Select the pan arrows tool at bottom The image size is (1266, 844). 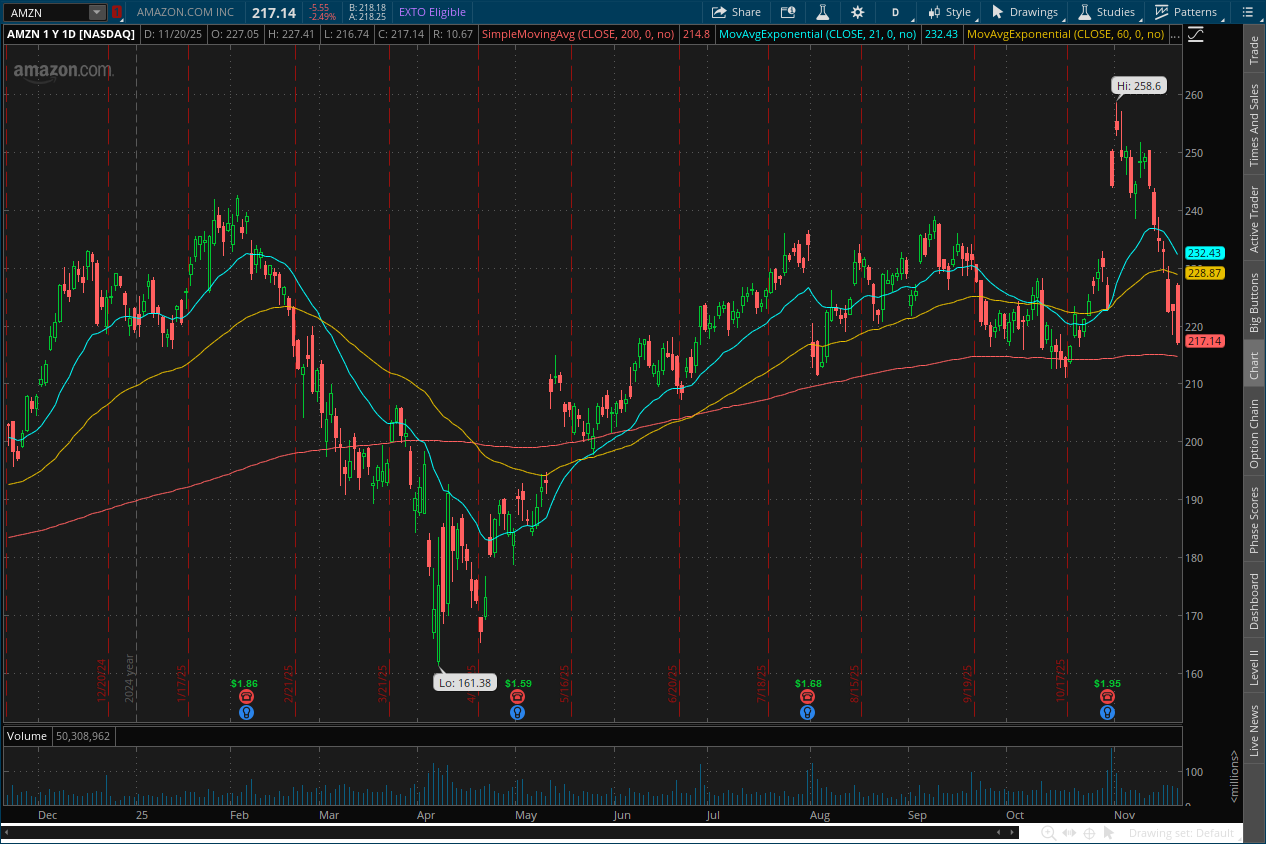(x=1069, y=833)
